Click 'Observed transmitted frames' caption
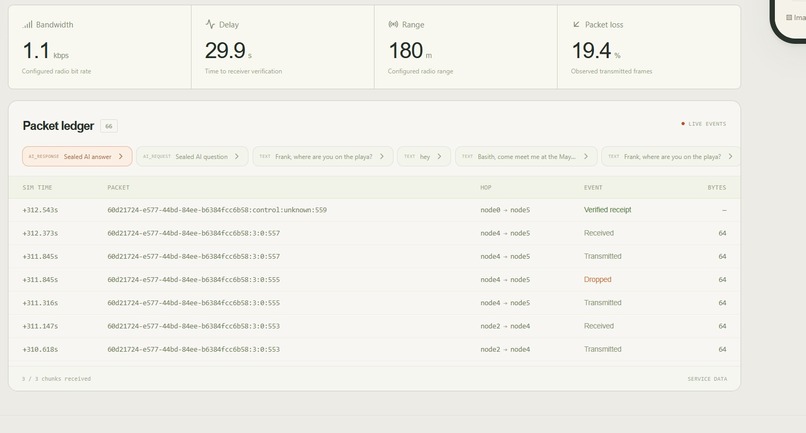This screenshot has width=806, height=433. pyautogui.click(x=611, y=71)
